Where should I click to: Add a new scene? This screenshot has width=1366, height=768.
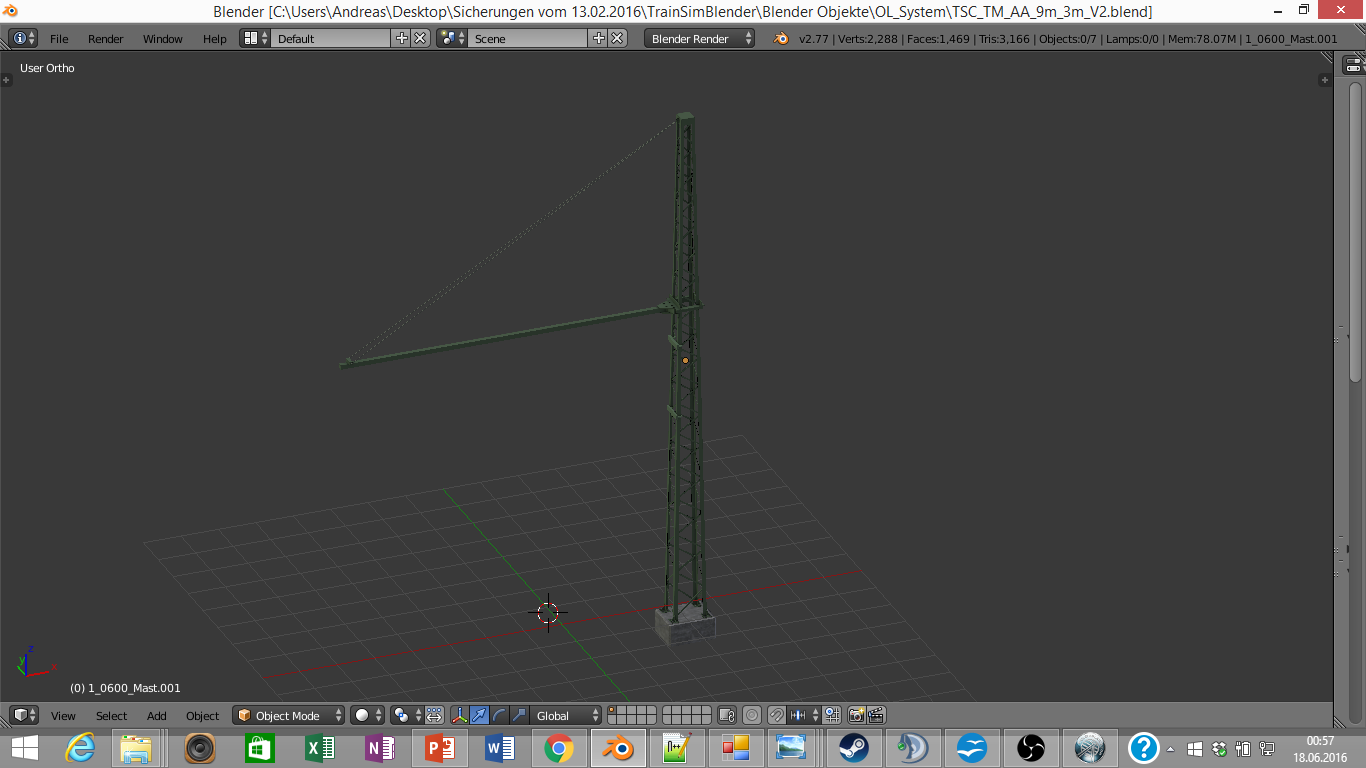coord(599,39)
